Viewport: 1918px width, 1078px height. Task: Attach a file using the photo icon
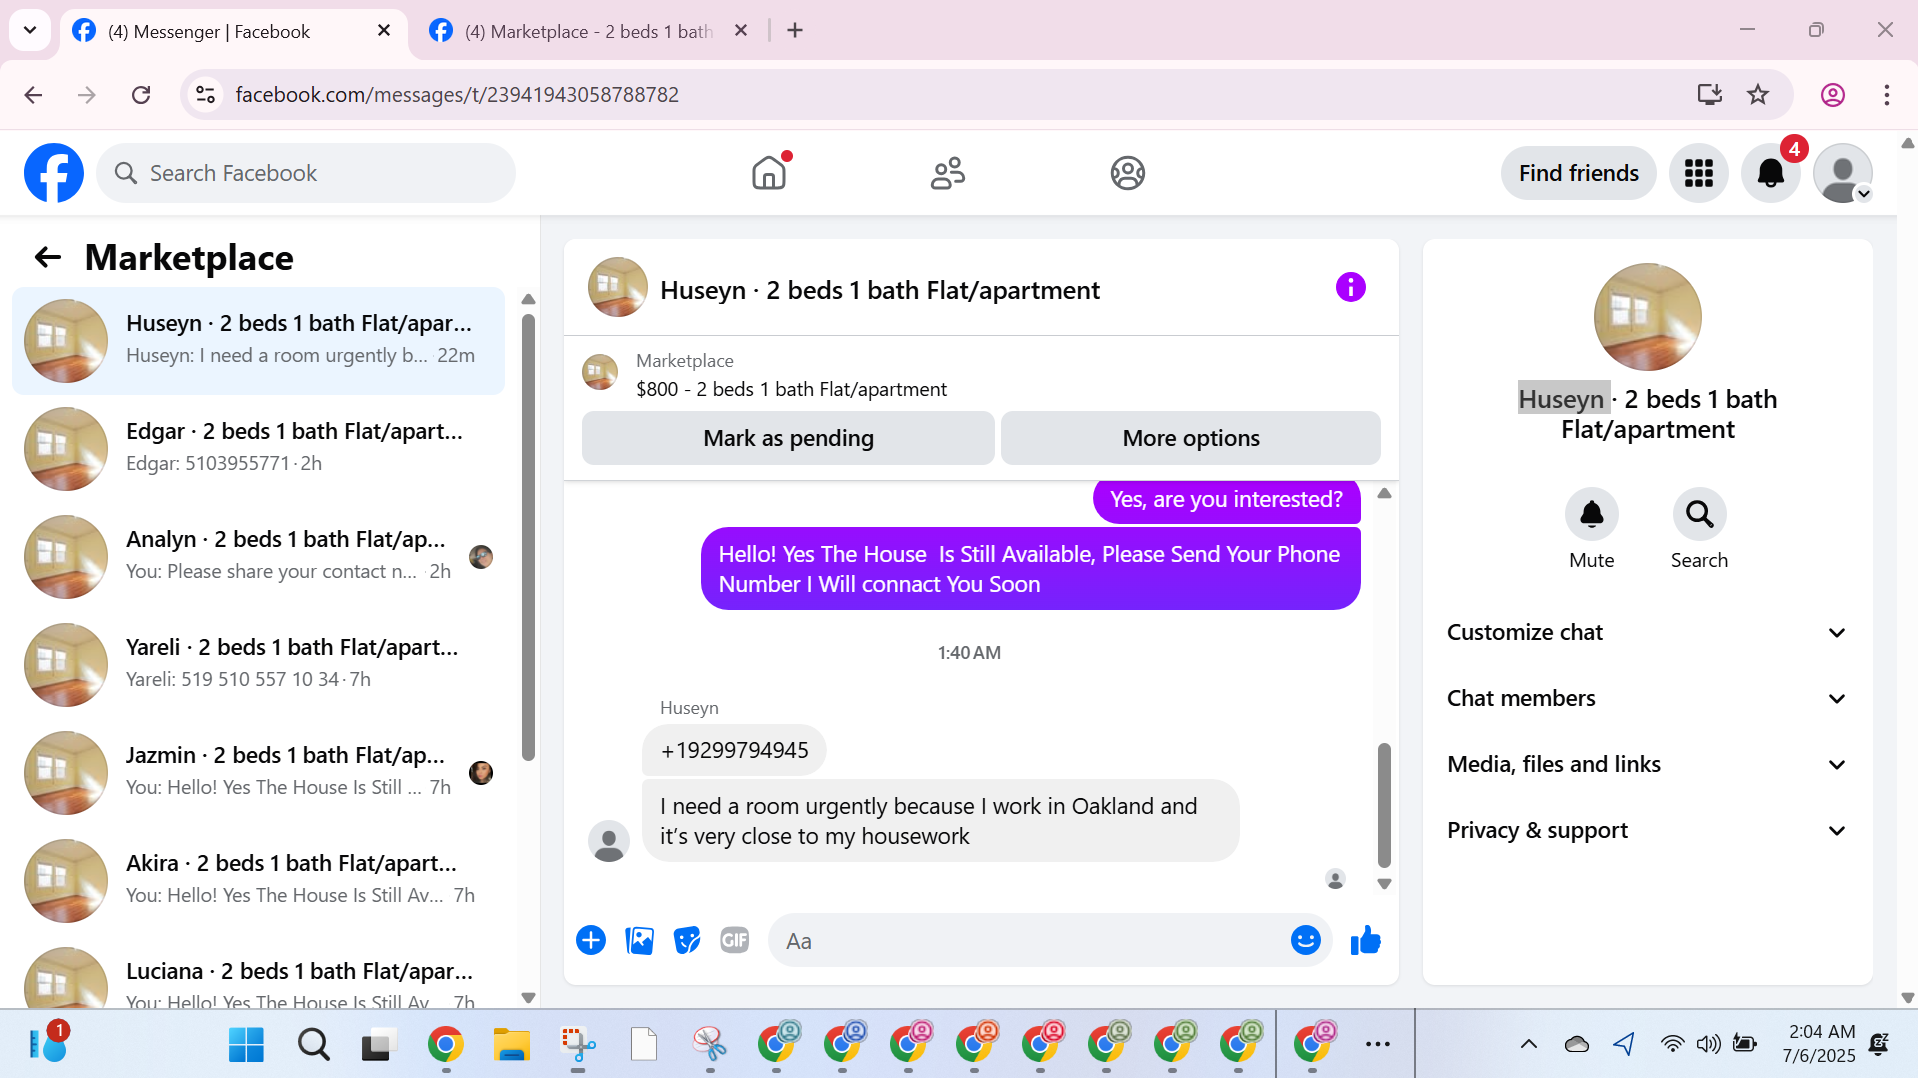(639, 940)
